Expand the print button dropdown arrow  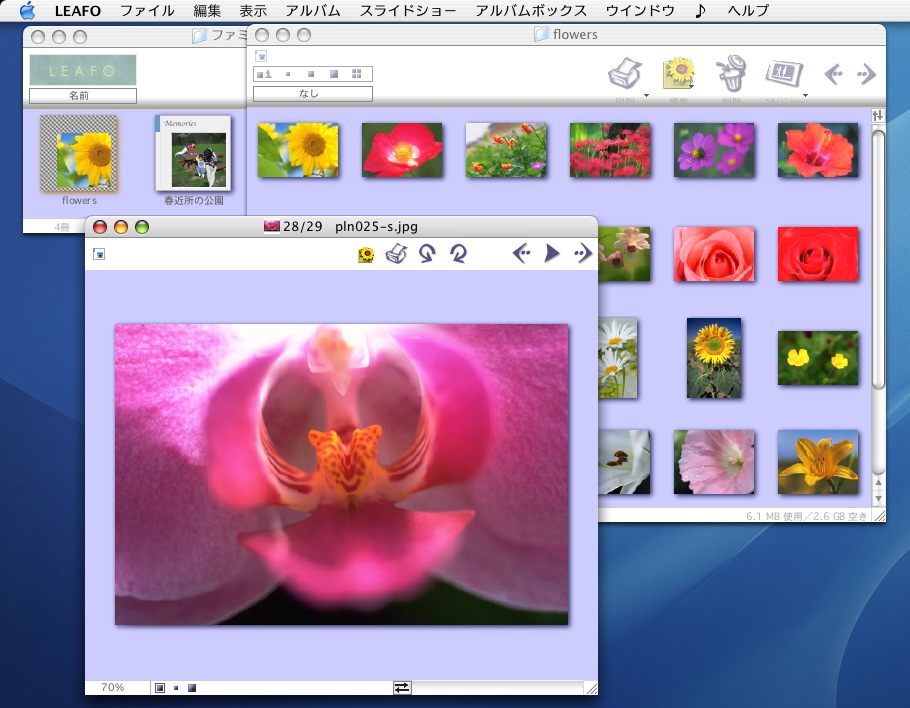pyautogui.click(x=647, y=96)
